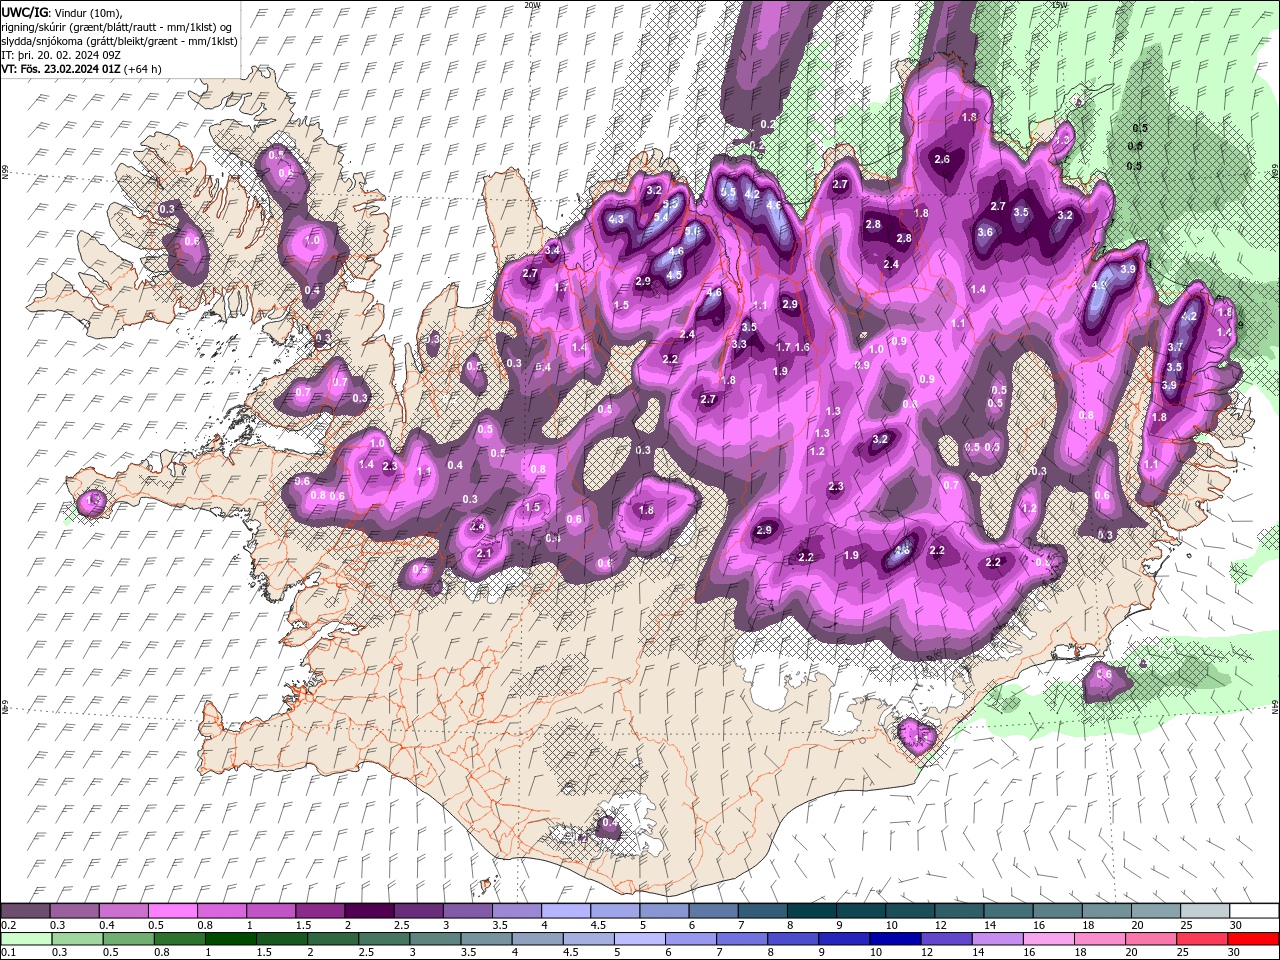Image resolution: width=1280 pixels, height=960 pixels.
Task: Click the dark blue rain swatch for 10–12
Action: coord(895,939)
